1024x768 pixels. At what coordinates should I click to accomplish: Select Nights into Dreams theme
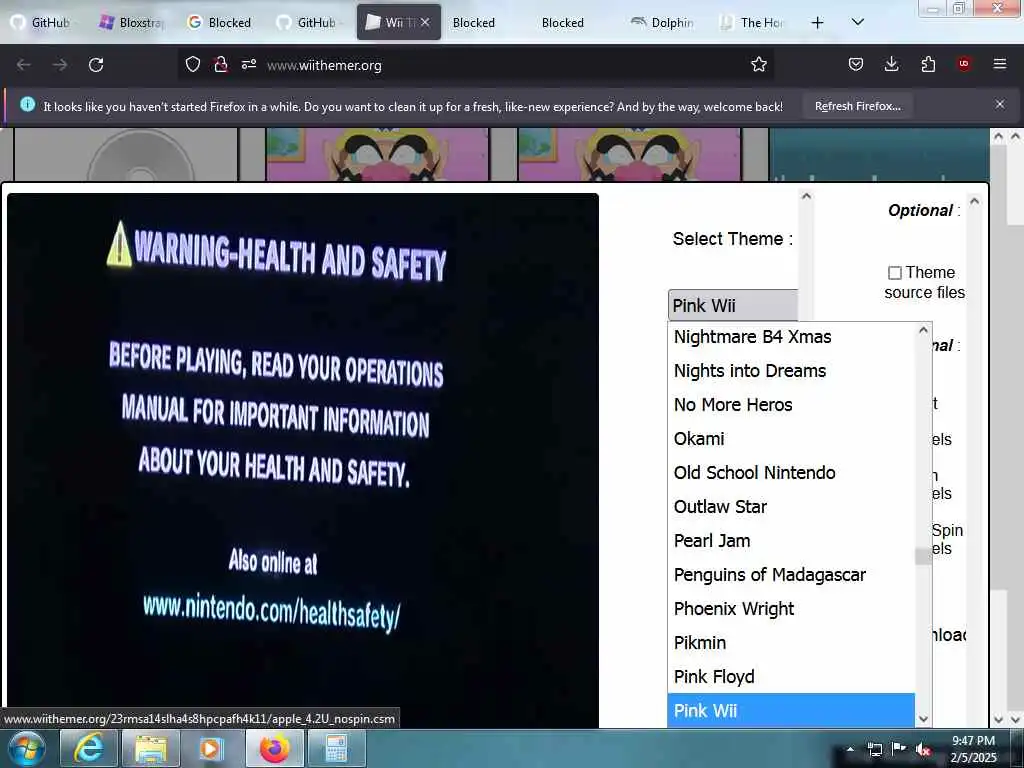pyautogui.click(x=791, y=371)
